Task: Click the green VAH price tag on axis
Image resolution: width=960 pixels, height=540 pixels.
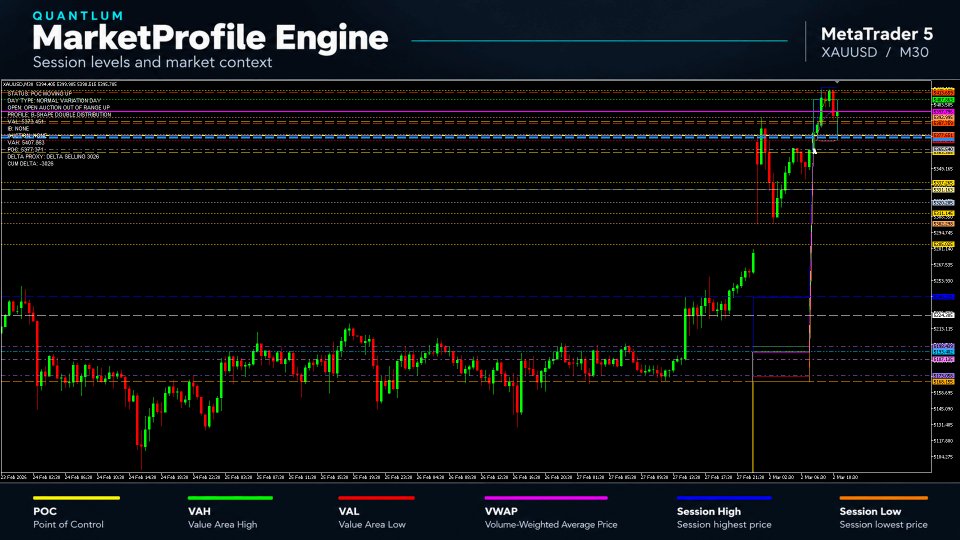Action: tap(943, 99)
